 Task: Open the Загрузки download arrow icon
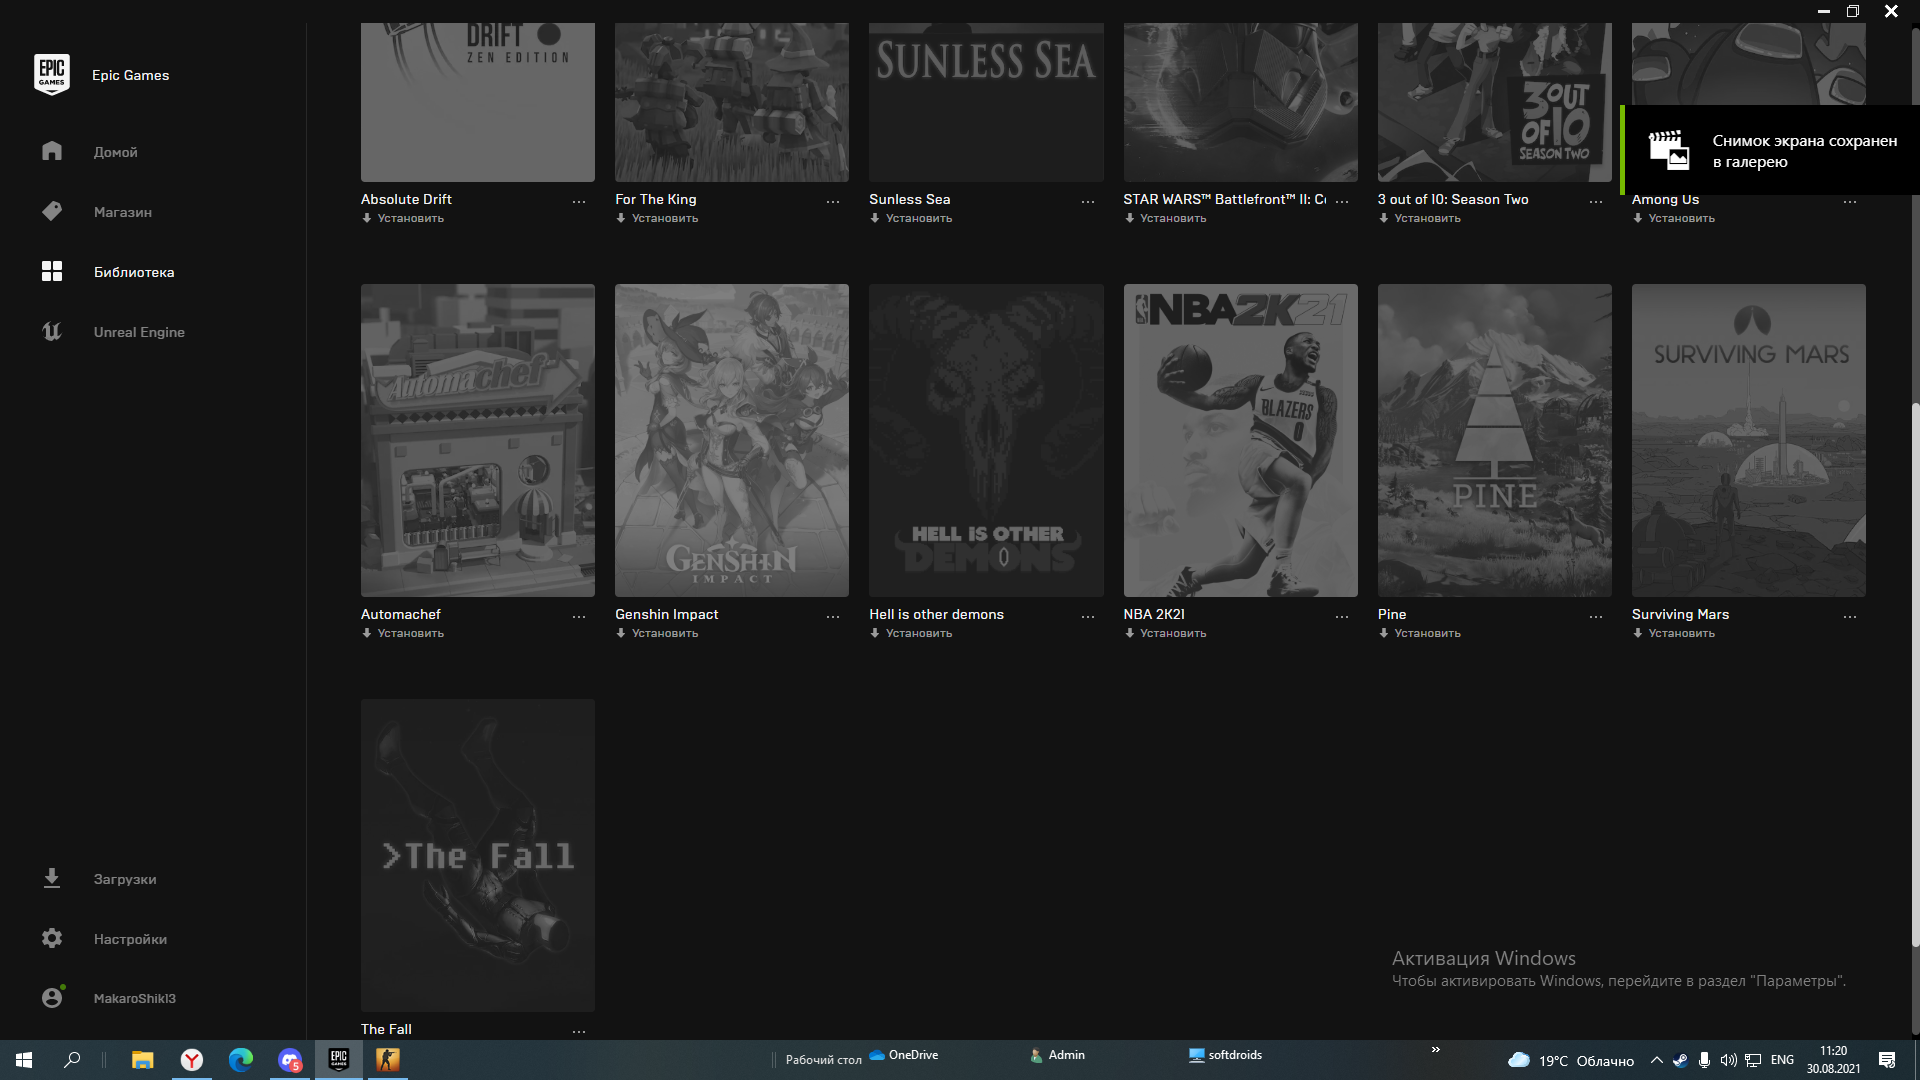52,878
